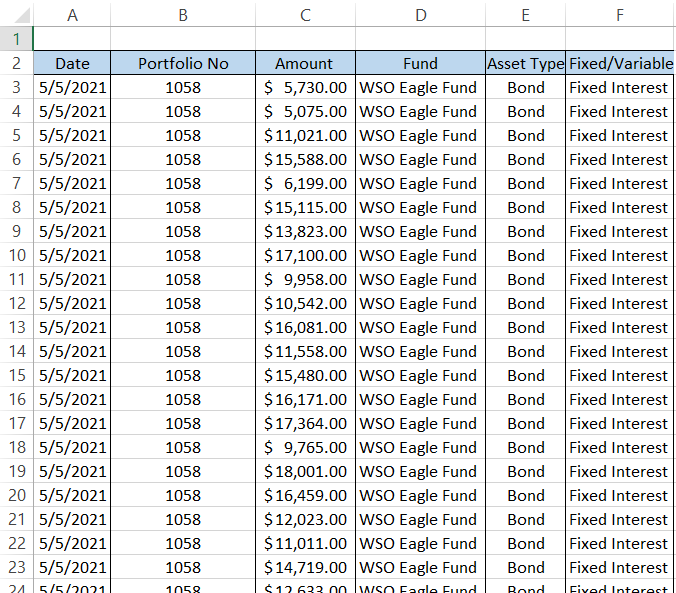Select the Asset Type header cell
The width and height of the screenshot is (676, 593).
click(525, 63)
